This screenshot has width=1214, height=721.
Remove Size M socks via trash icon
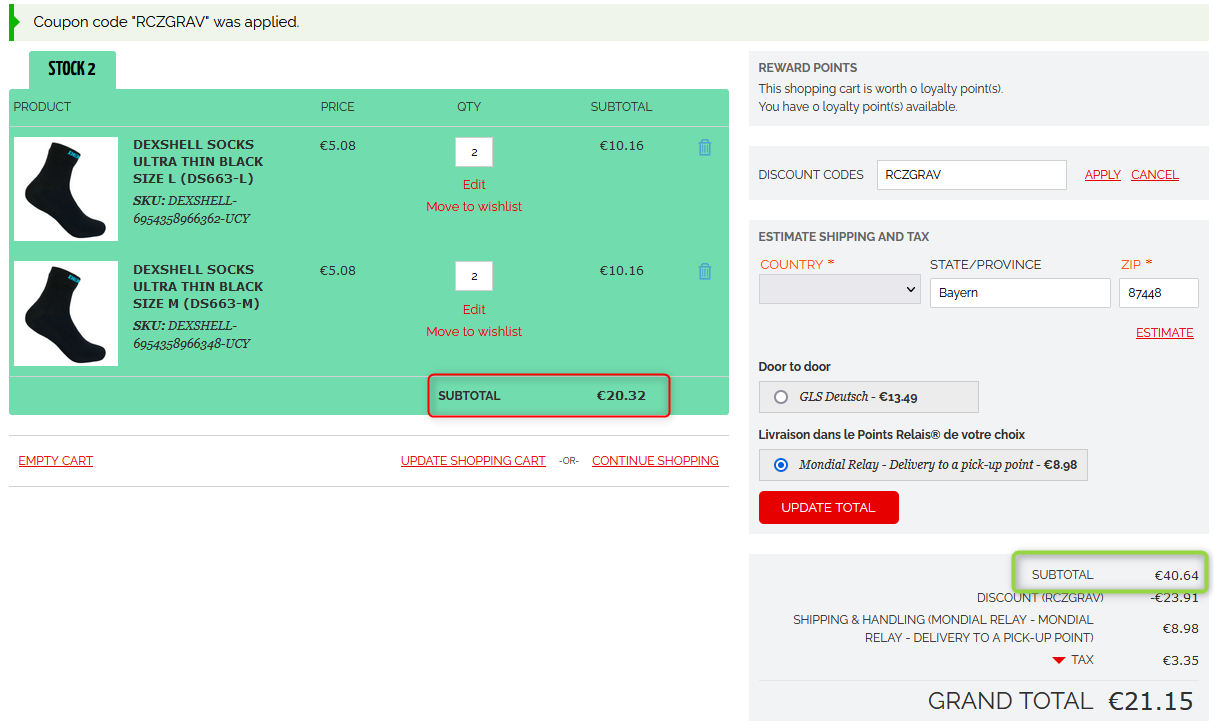(705, 271)
